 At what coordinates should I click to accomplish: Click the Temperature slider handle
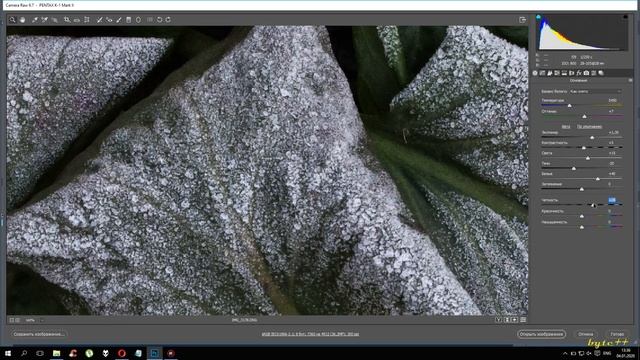[570, 106]
